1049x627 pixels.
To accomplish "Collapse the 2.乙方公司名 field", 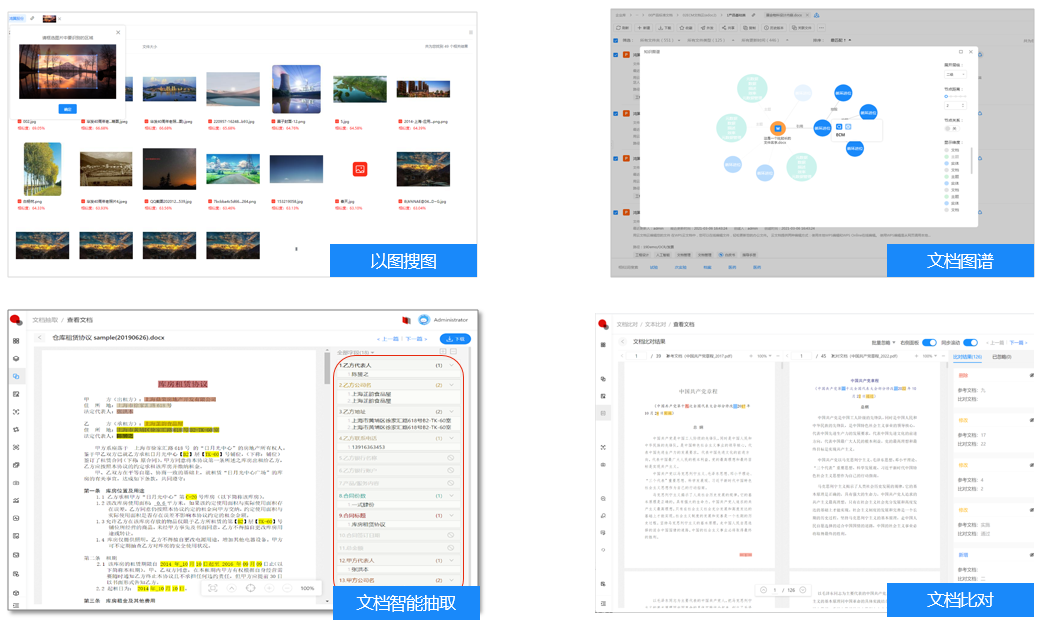I will click(452, 385).
